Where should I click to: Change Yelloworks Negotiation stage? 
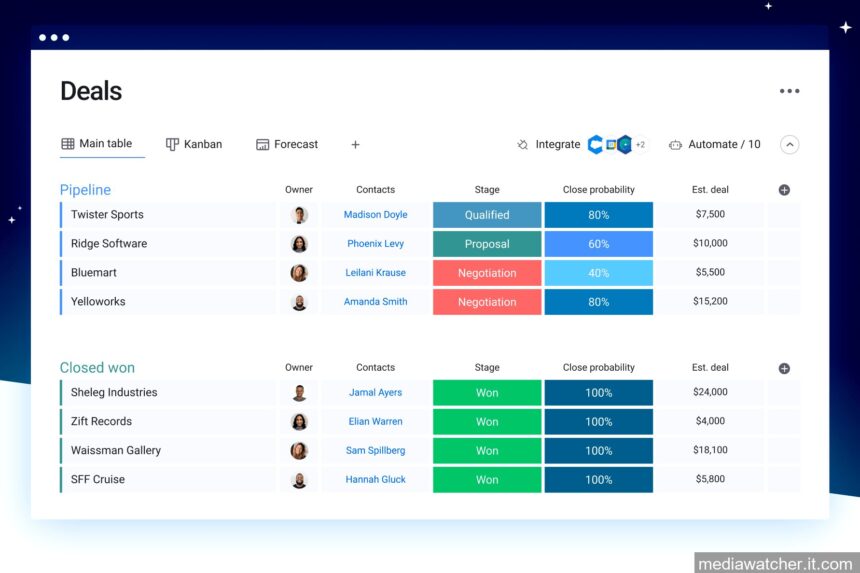pyautogui.click(x=487, y=302)
